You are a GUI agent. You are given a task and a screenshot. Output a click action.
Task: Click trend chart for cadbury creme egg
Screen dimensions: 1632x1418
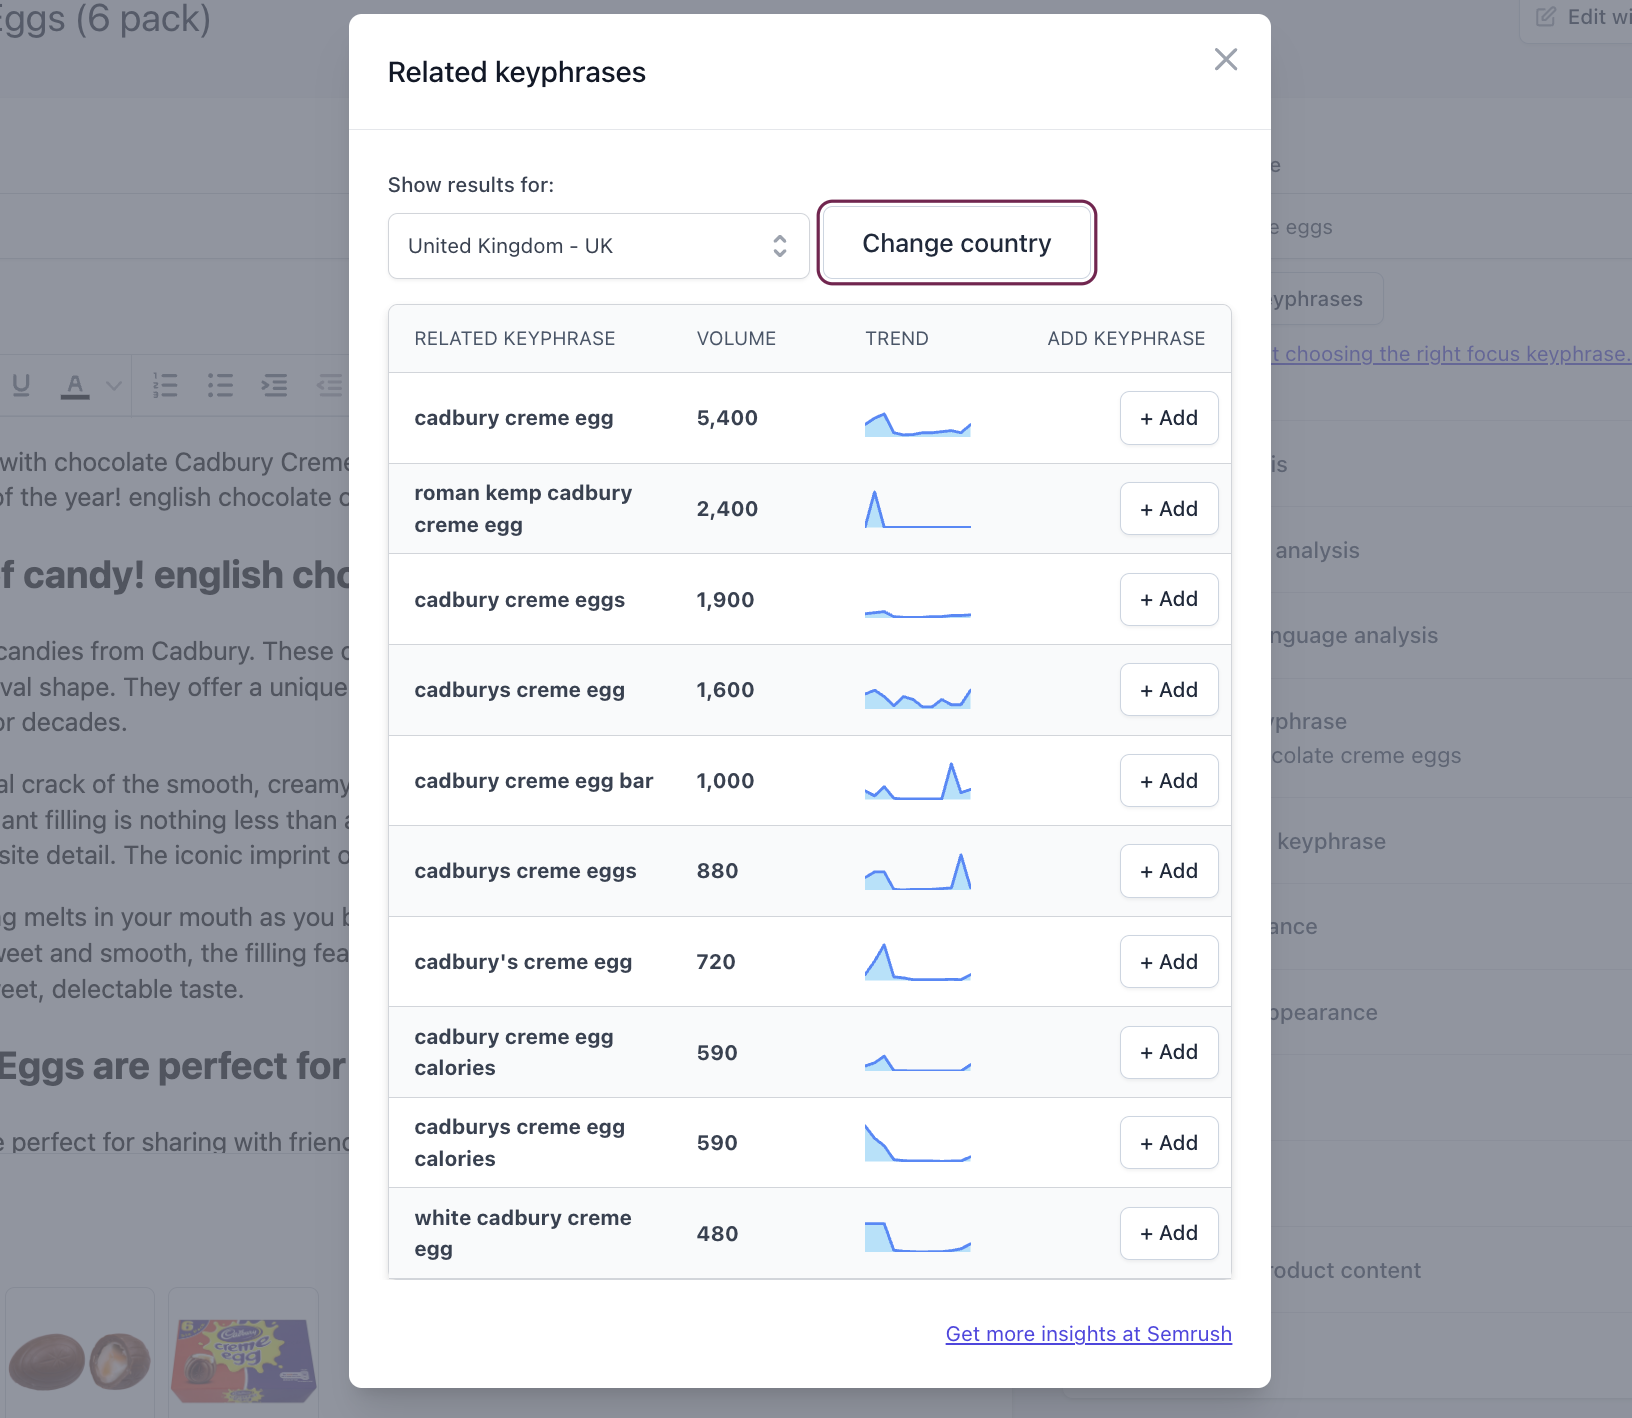[917, 424]
